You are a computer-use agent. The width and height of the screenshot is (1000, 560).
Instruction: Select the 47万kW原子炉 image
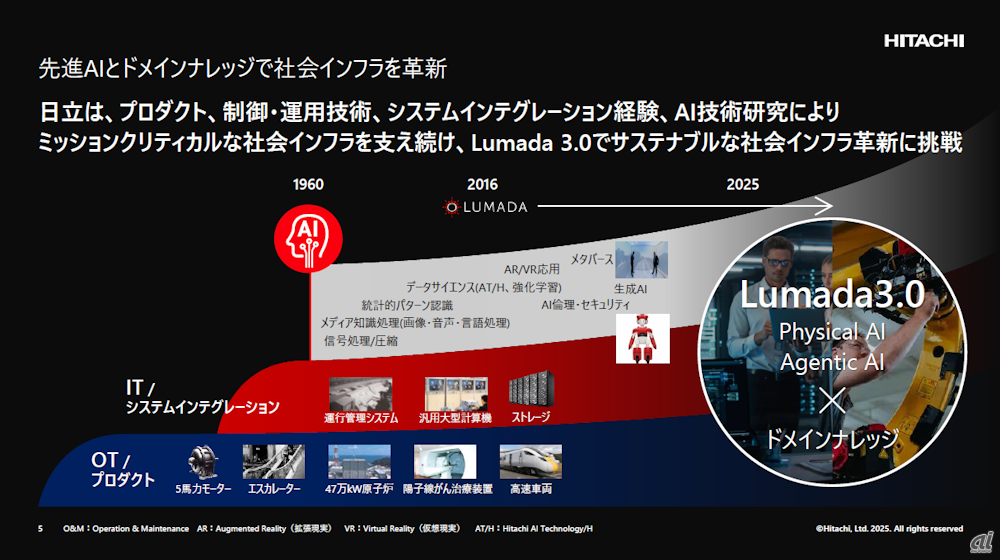point(359,462)
